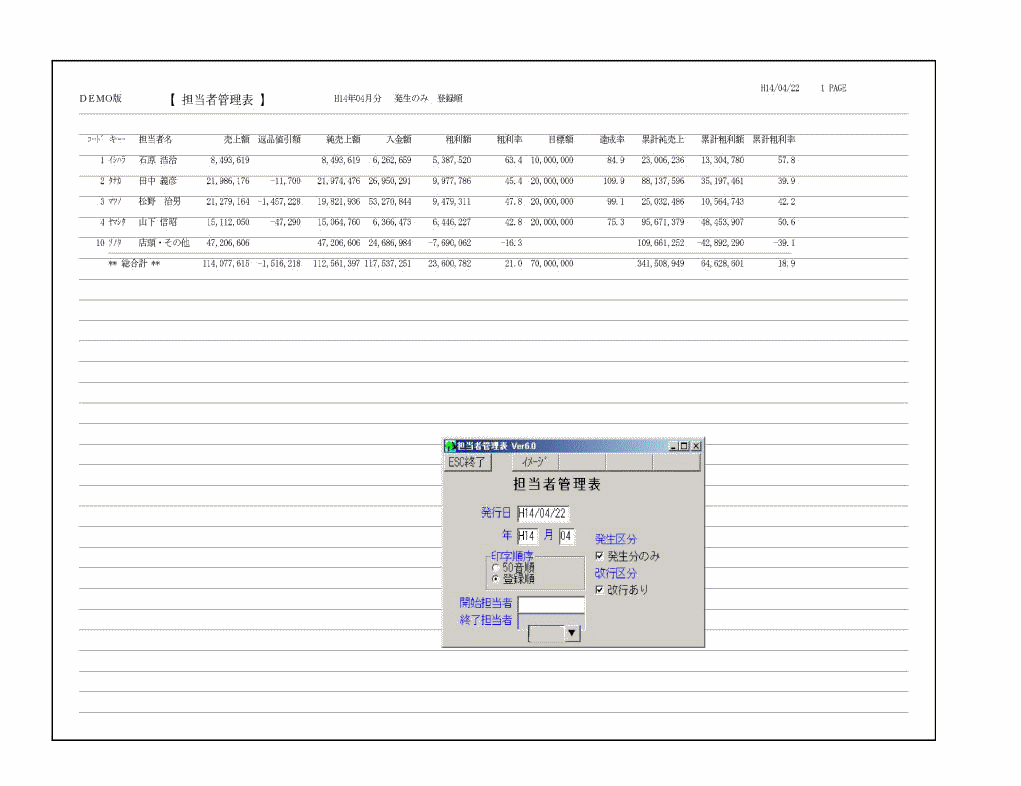1021x786 pixels.
Task: Click the 開始担当者 input field
Action: click(x=551, y=604)
